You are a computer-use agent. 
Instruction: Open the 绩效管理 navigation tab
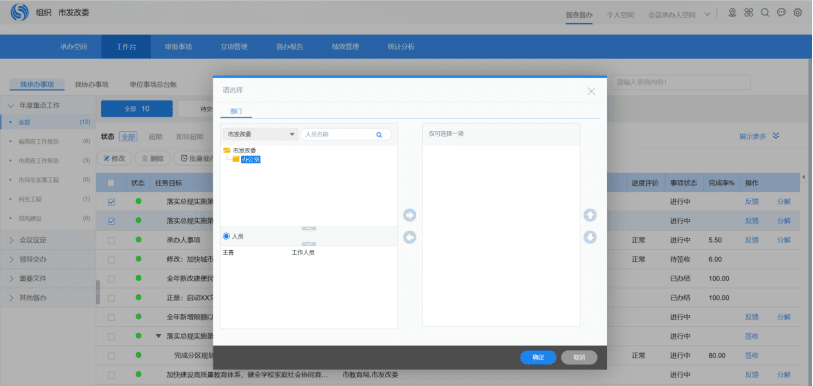tap(345, 47)
